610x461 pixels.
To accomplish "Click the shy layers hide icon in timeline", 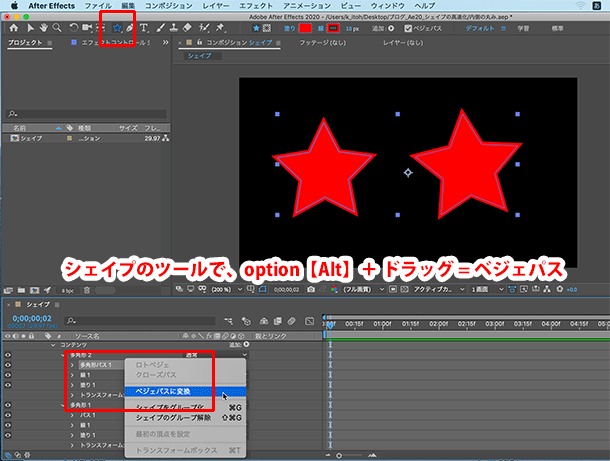I will [x=263, y=321].
